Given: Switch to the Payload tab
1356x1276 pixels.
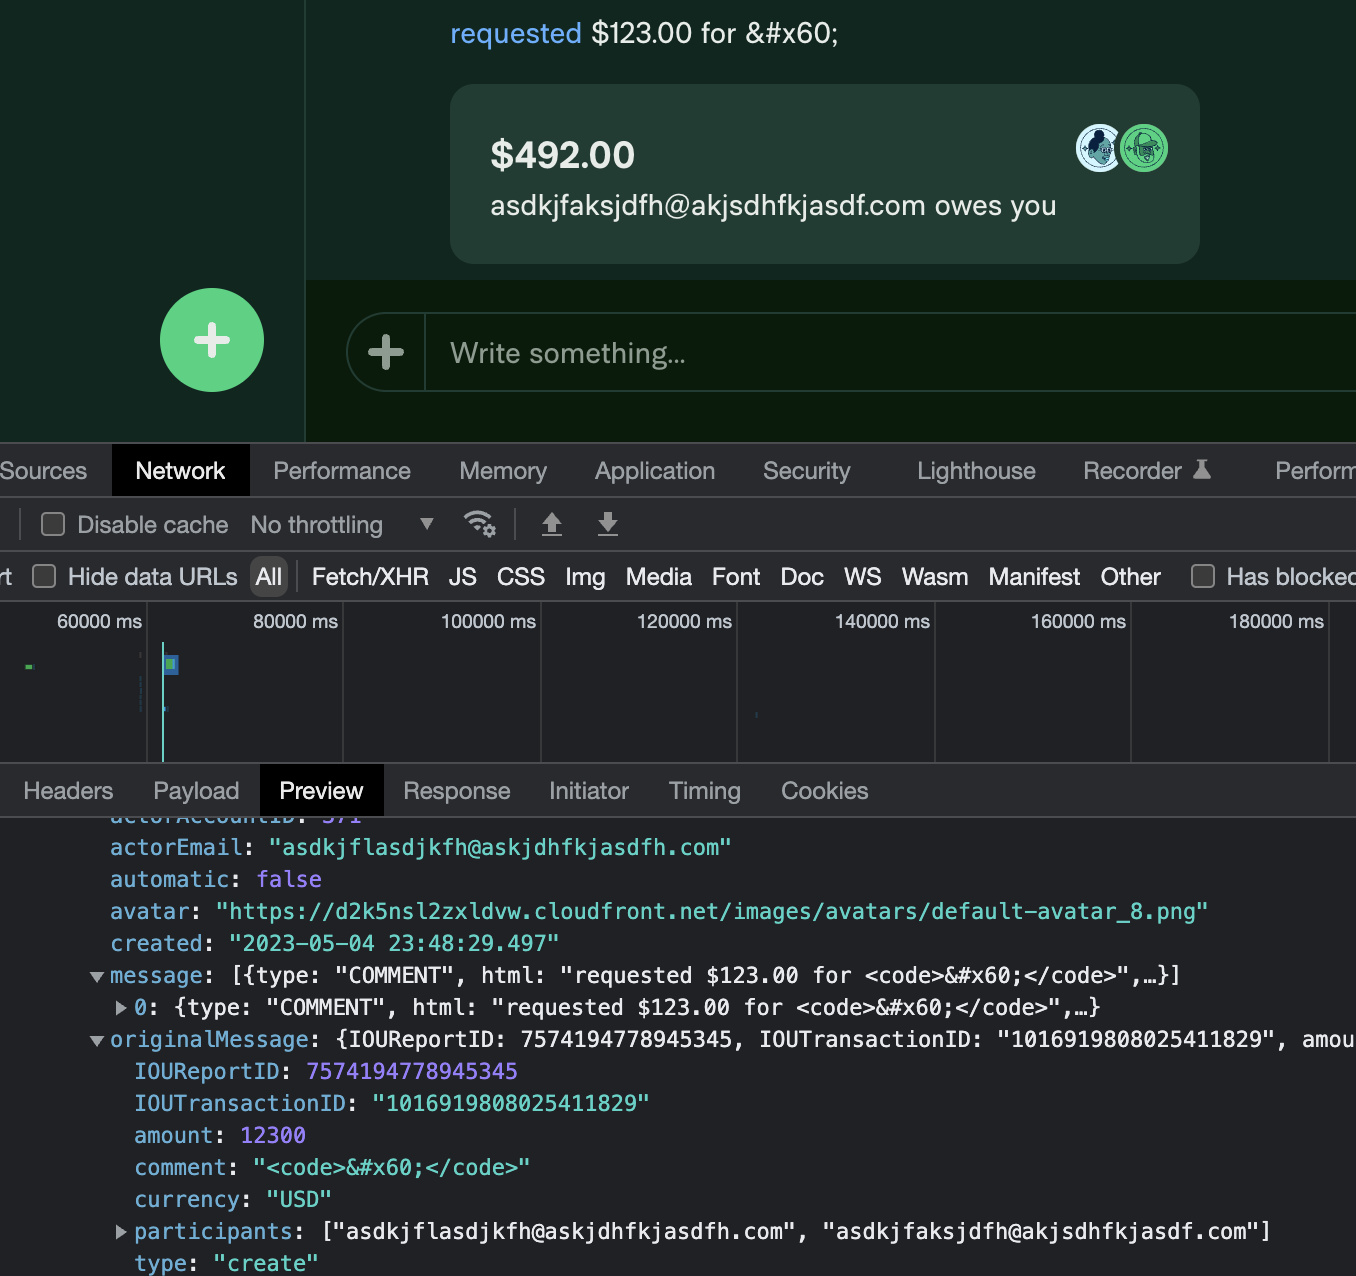Looking at the screenshot, I should click(196, 790).
